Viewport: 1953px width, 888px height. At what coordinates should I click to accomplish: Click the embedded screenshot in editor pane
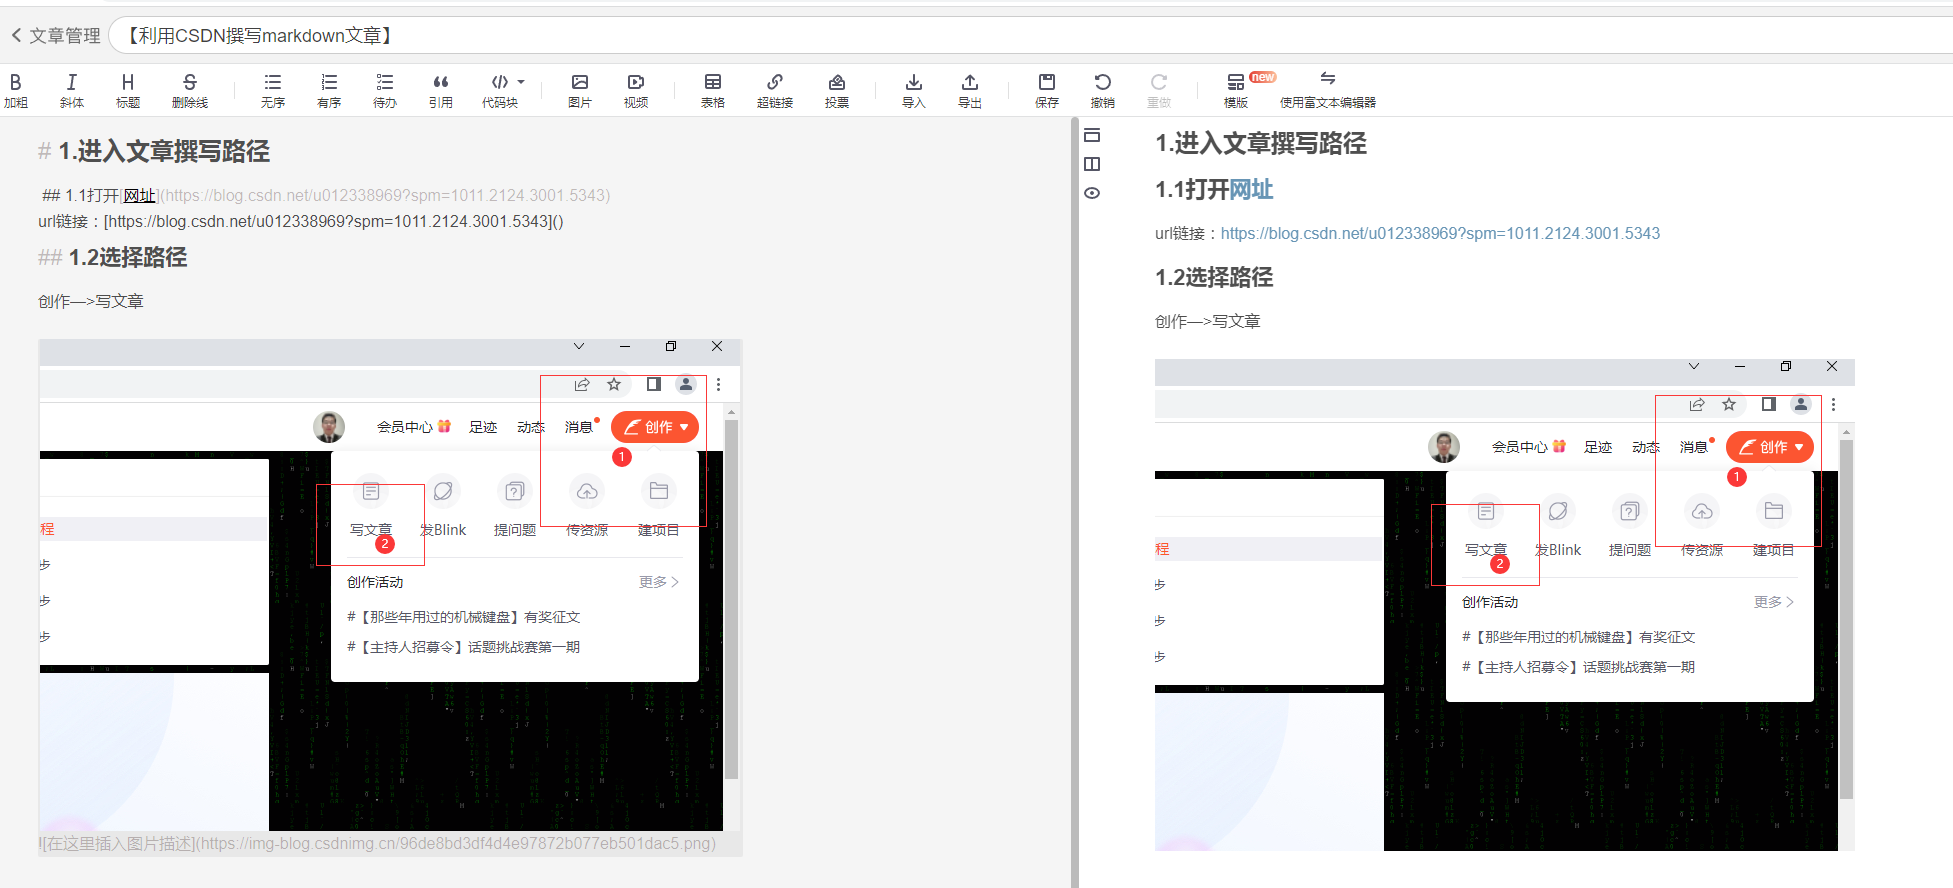[x=390, y=585]
